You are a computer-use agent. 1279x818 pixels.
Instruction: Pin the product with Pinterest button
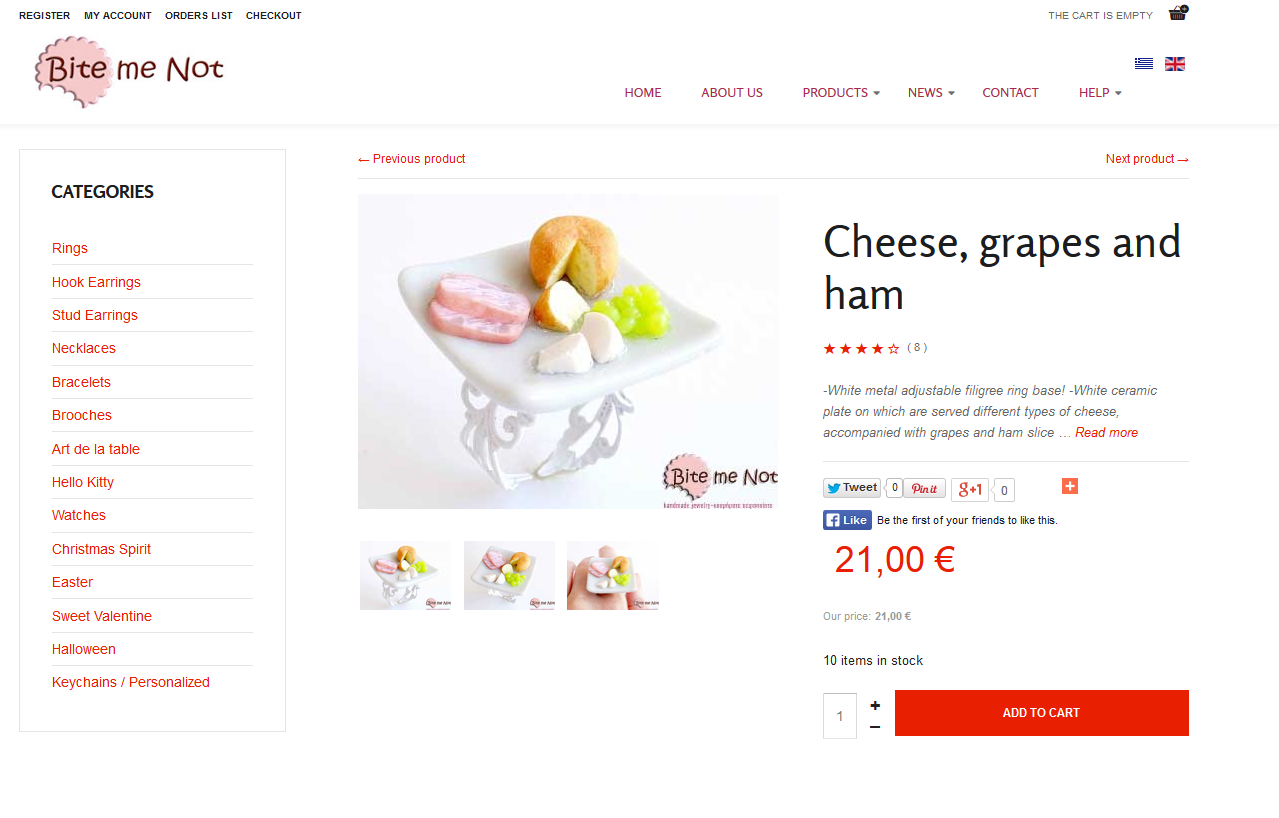(x=924, y=488)
